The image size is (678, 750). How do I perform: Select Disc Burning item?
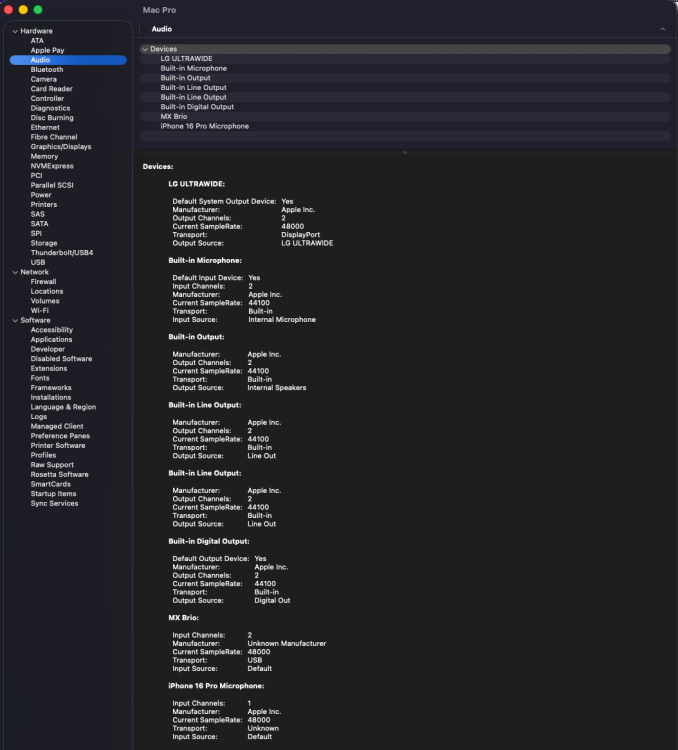pos(52,118)
